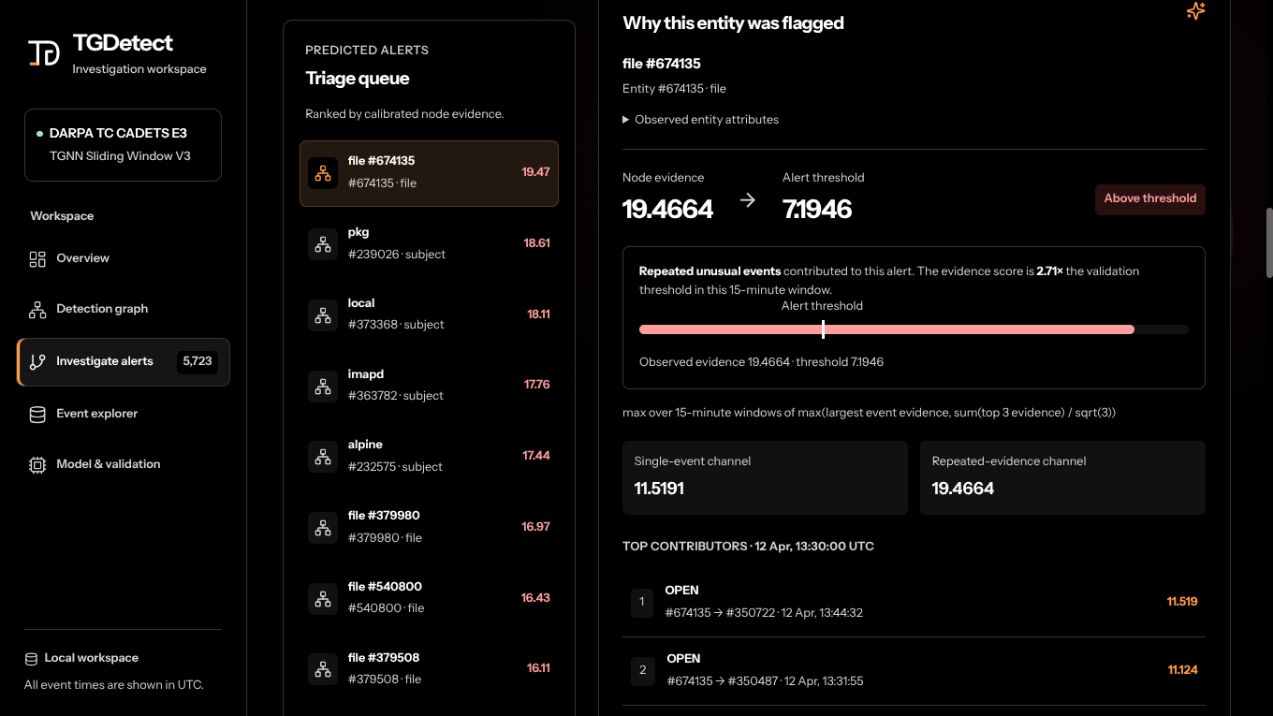Click node icon beside file #379980
This screenshot has width=1273, height=716.
click(x=322, y=527)
